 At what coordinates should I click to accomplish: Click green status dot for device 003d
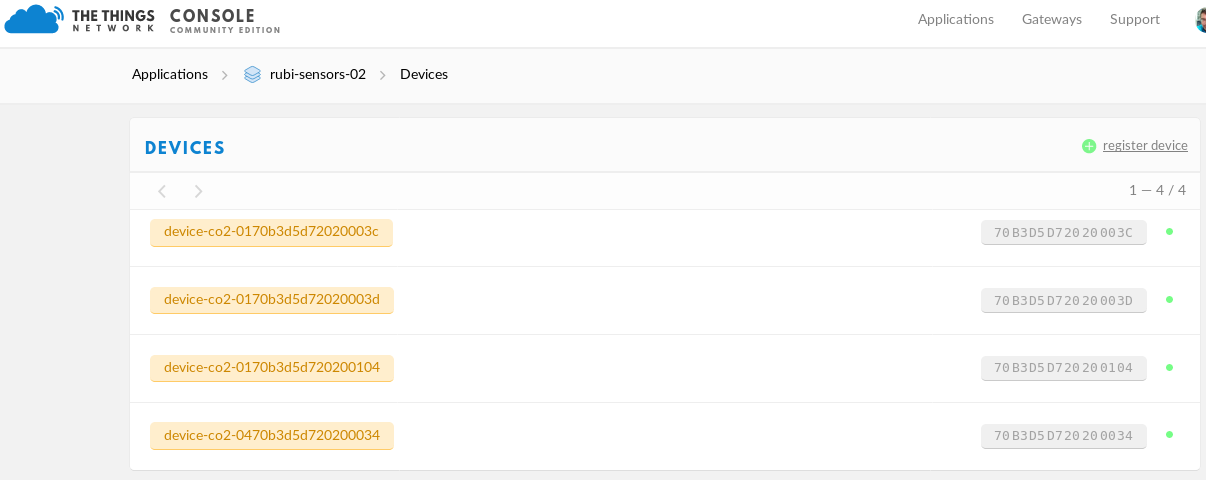[1169, 299]
